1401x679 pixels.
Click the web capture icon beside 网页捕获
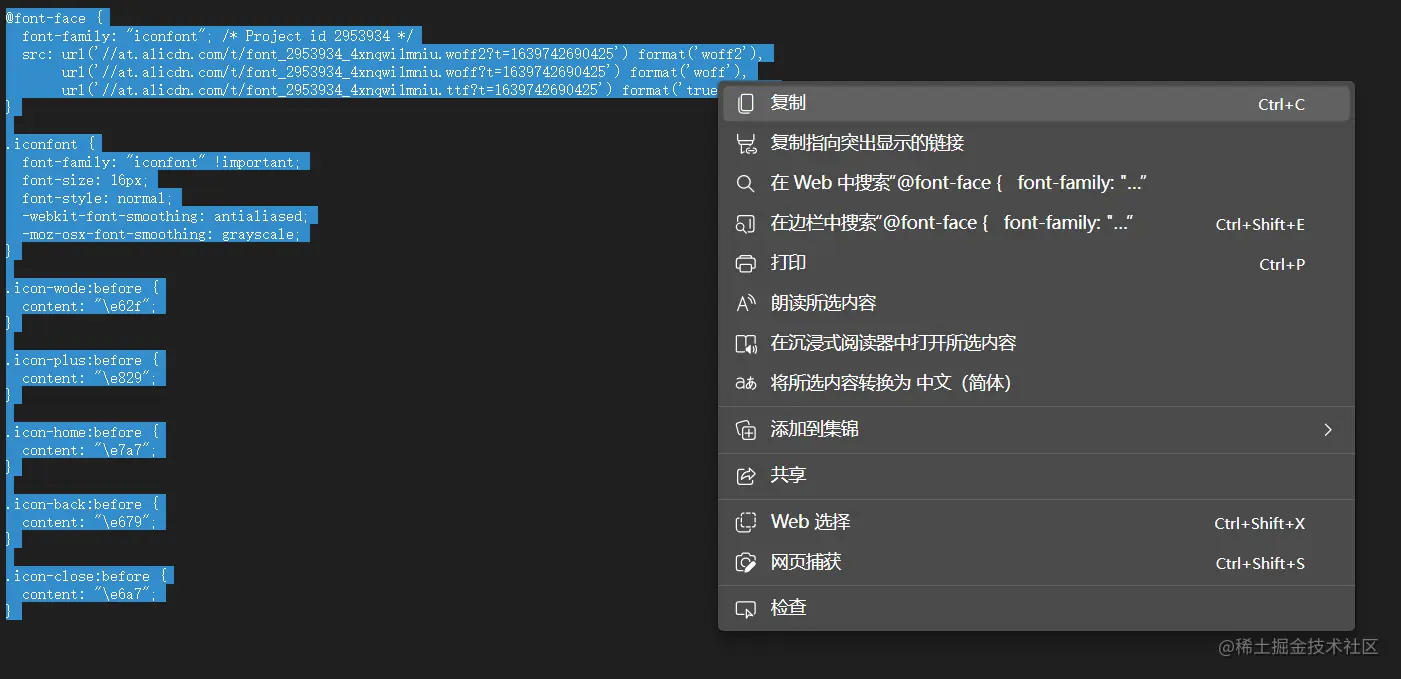pos(746,563)
